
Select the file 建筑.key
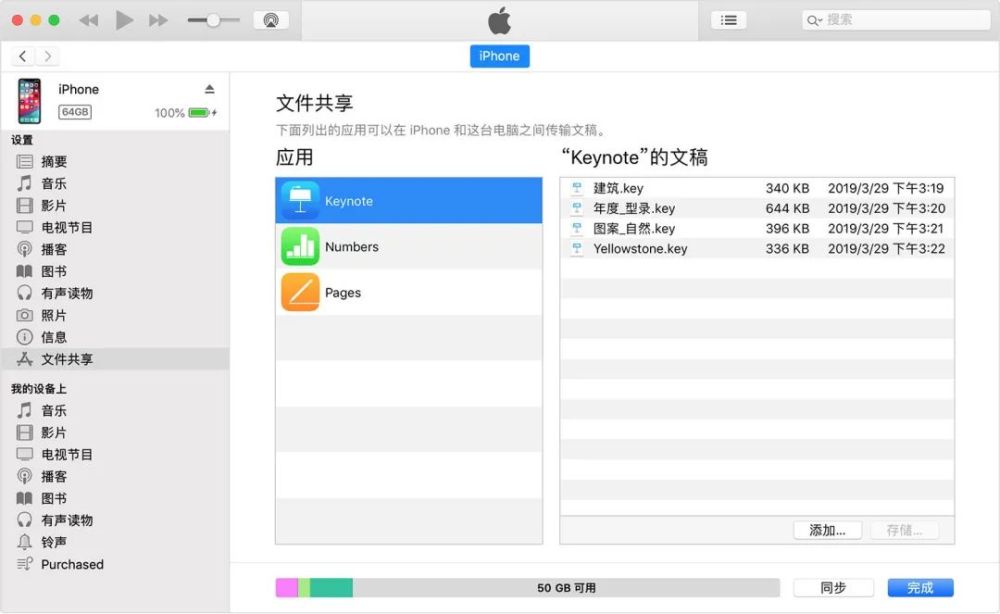coord(757,188)
